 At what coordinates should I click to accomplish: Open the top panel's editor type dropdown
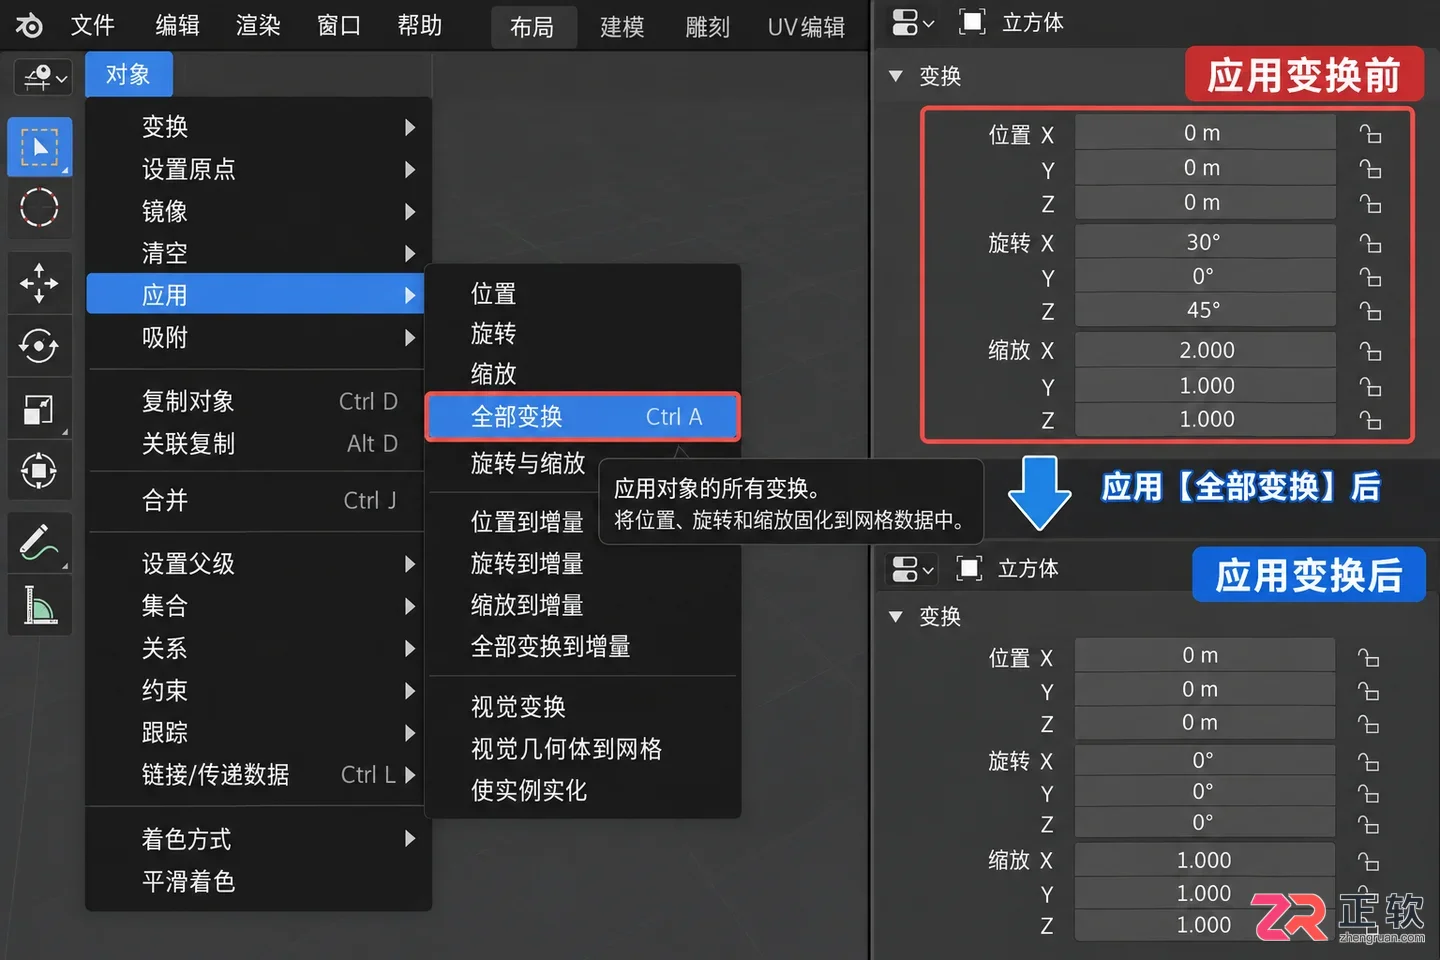click(912, 22)
